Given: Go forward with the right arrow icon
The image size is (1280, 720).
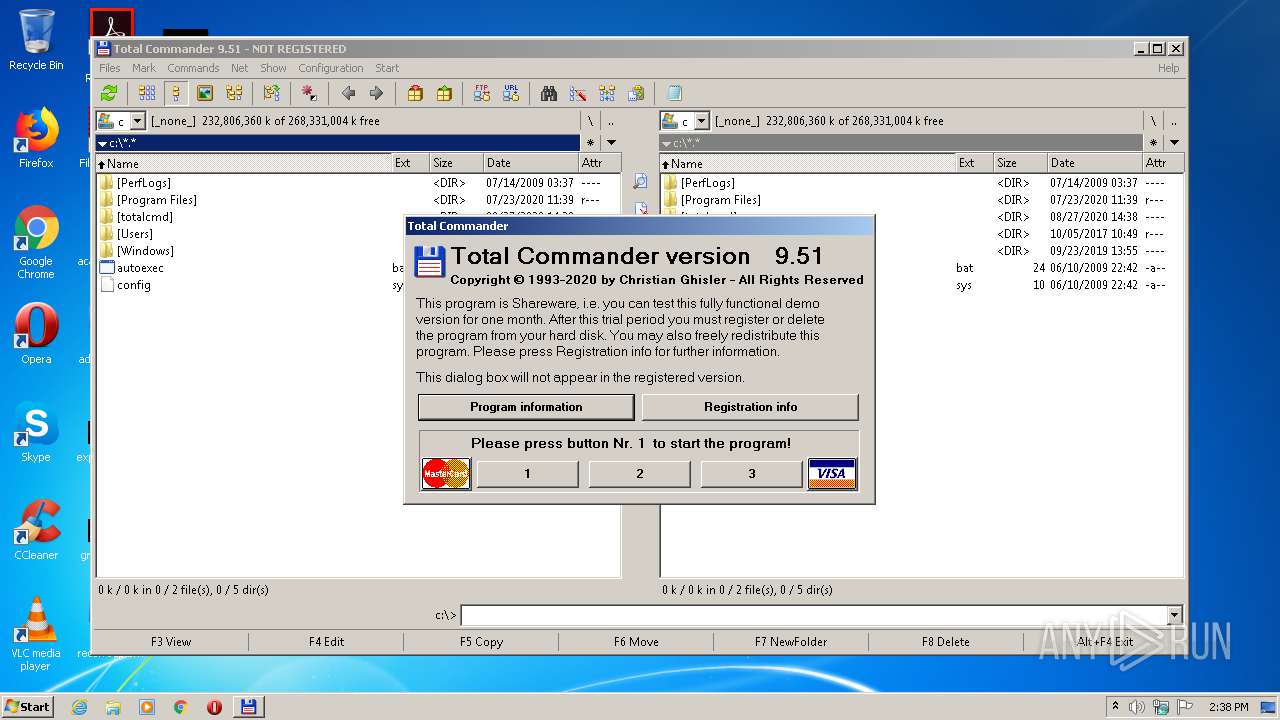Looking at the screenshot, I should [376, 93].
